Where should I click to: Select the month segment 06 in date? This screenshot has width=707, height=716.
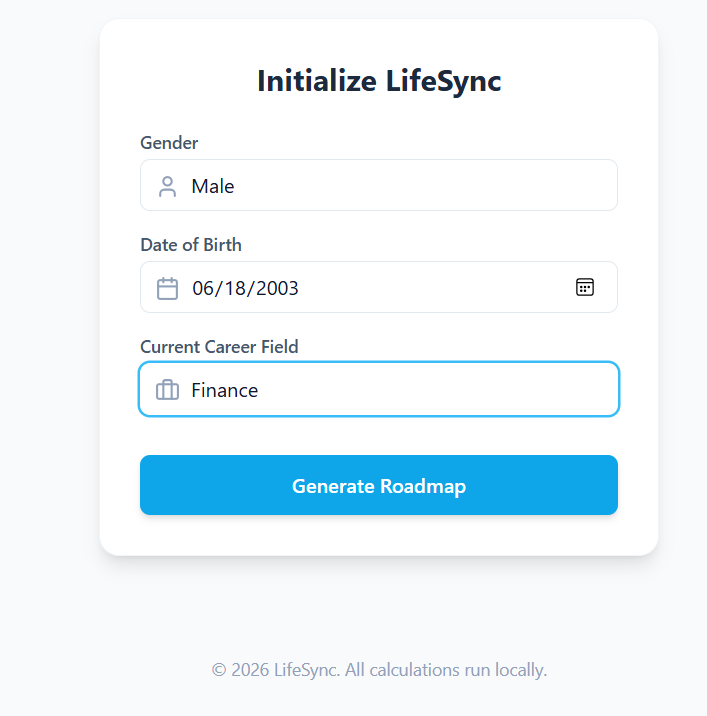pyautogui.click(x=203, y=288)
